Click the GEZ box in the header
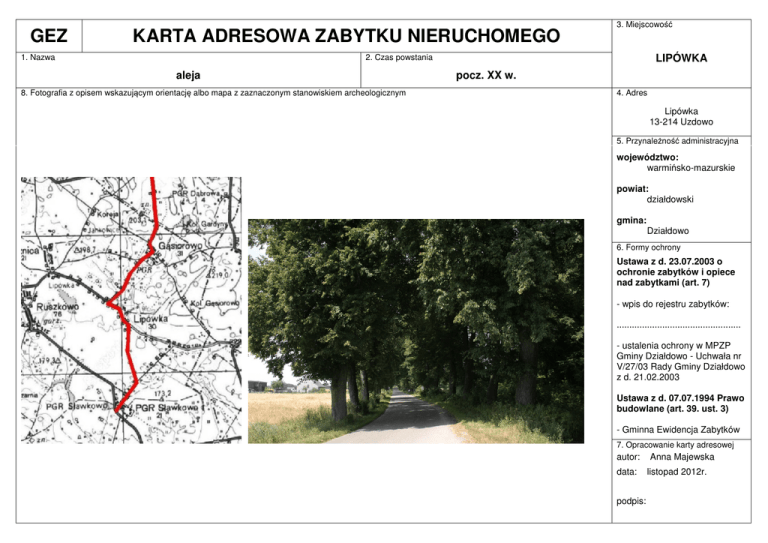768x543 pixels. click(x=49, y=37)
